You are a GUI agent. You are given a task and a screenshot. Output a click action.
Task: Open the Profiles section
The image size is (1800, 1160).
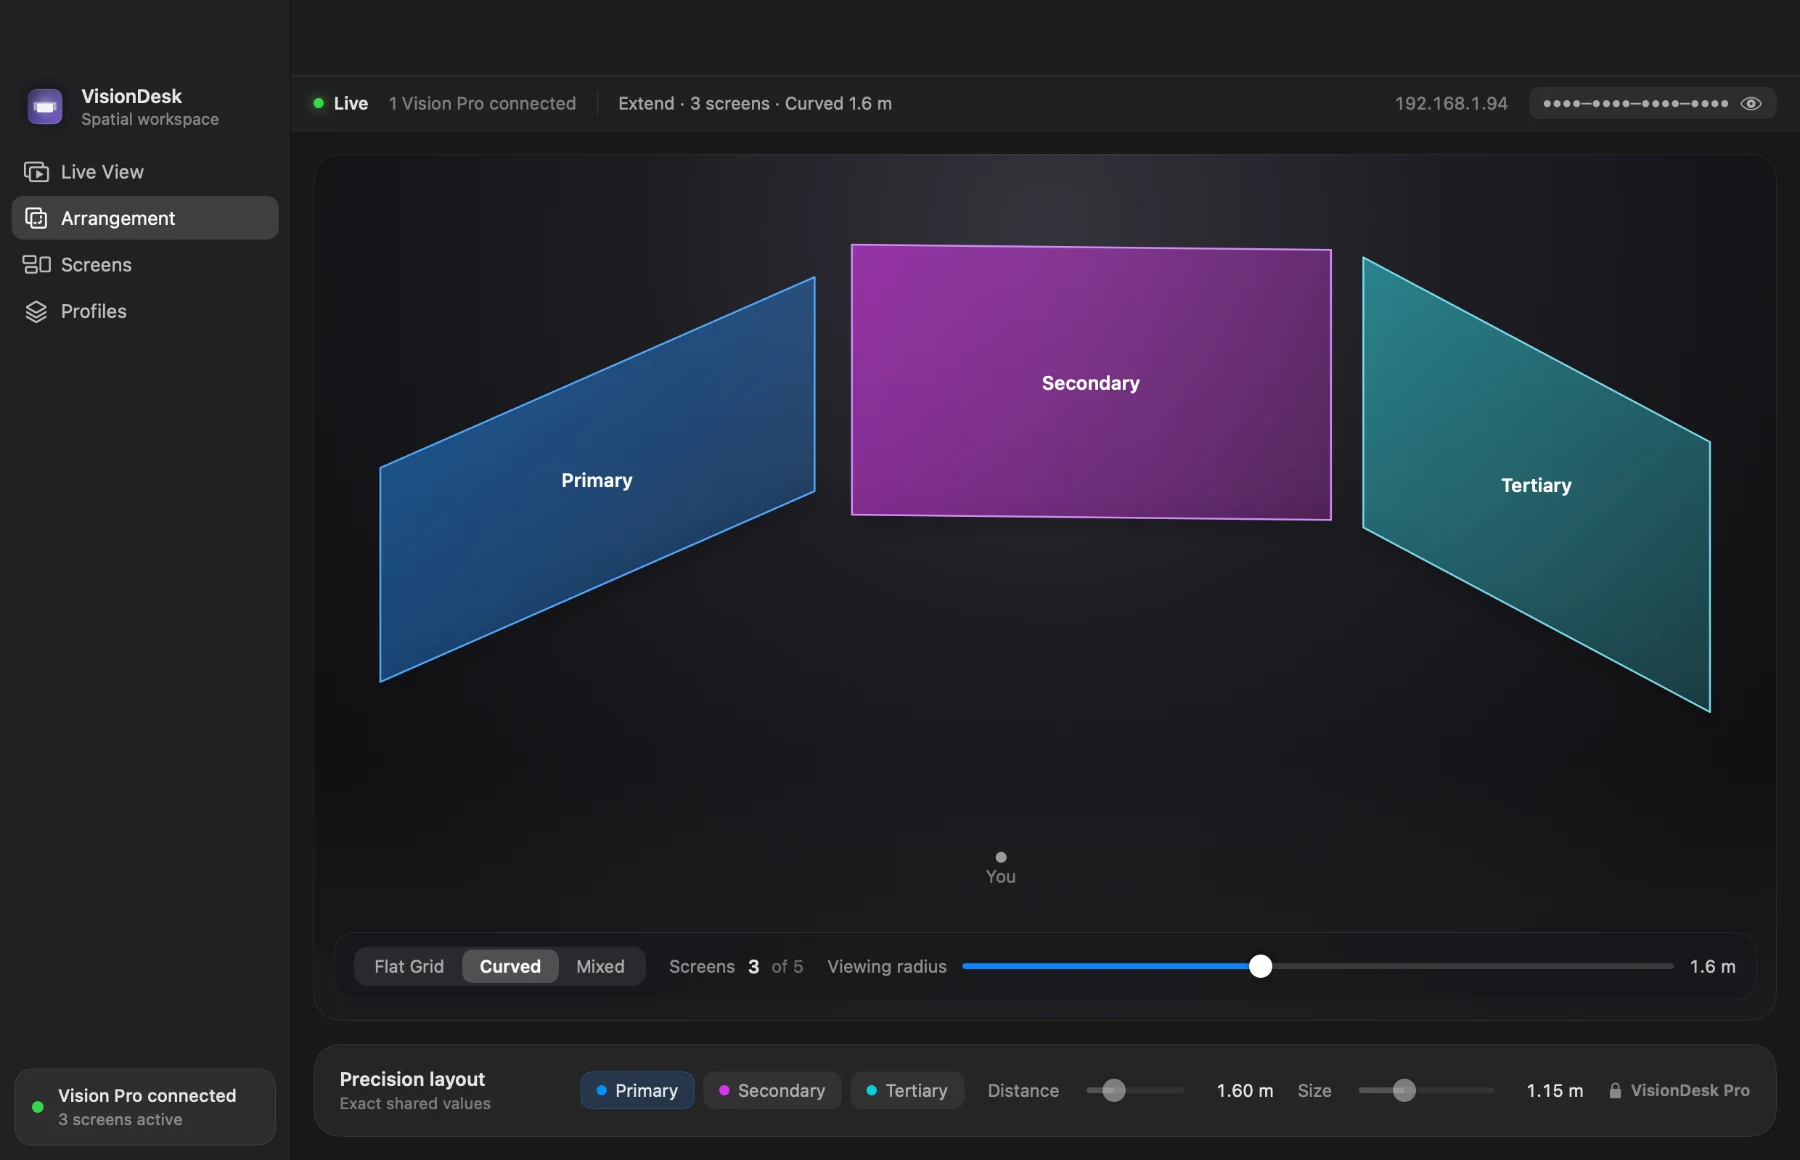click(x=145, y=311)
